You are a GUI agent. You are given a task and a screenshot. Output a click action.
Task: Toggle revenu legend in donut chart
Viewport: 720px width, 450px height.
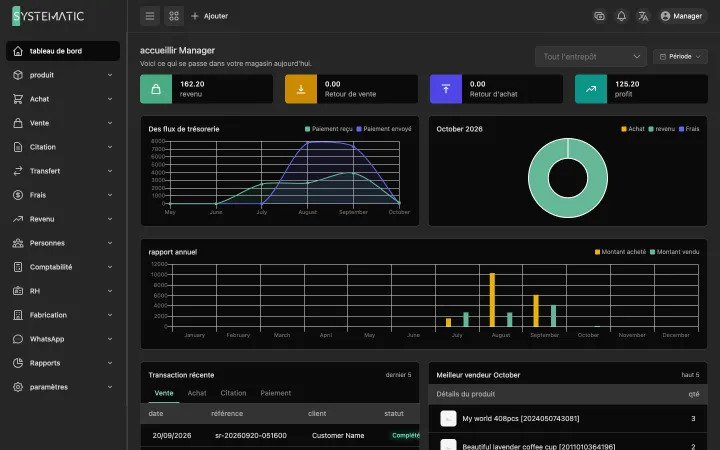point(661,129)
